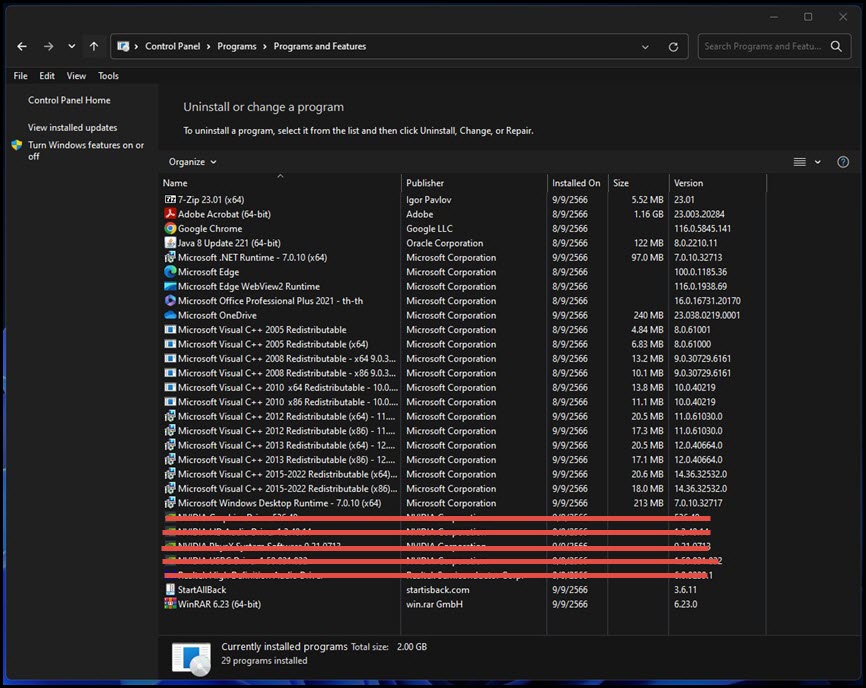Select Visual C++ 2012 Redistributable (x86) row
866x688 pixels.
point(463,431)
